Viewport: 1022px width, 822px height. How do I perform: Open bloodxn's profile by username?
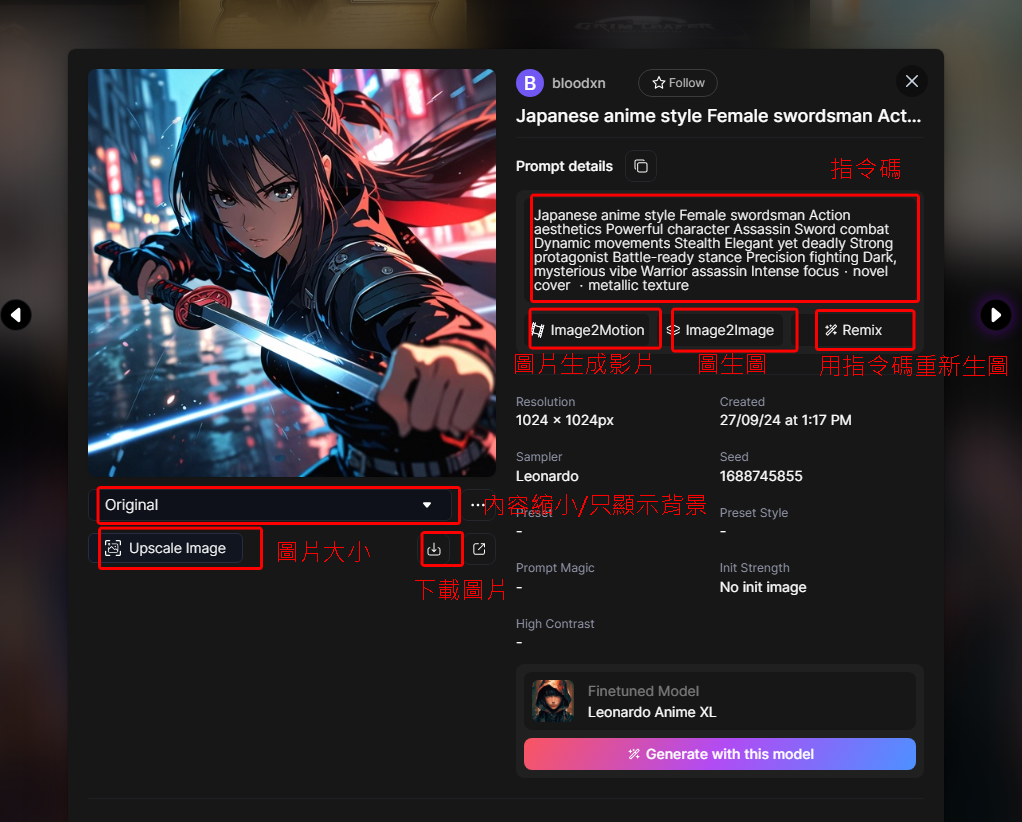[x=579, y=83]
